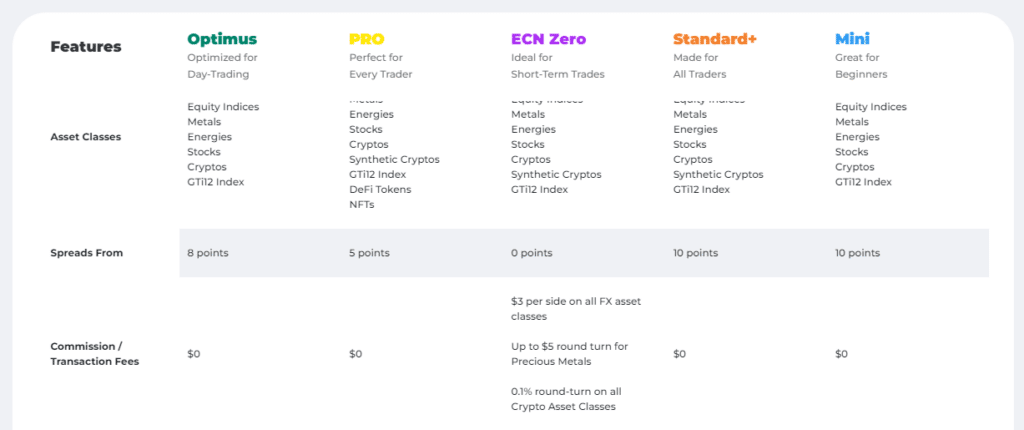Select DeFi Tokens in PRO column

pos(380,190)
